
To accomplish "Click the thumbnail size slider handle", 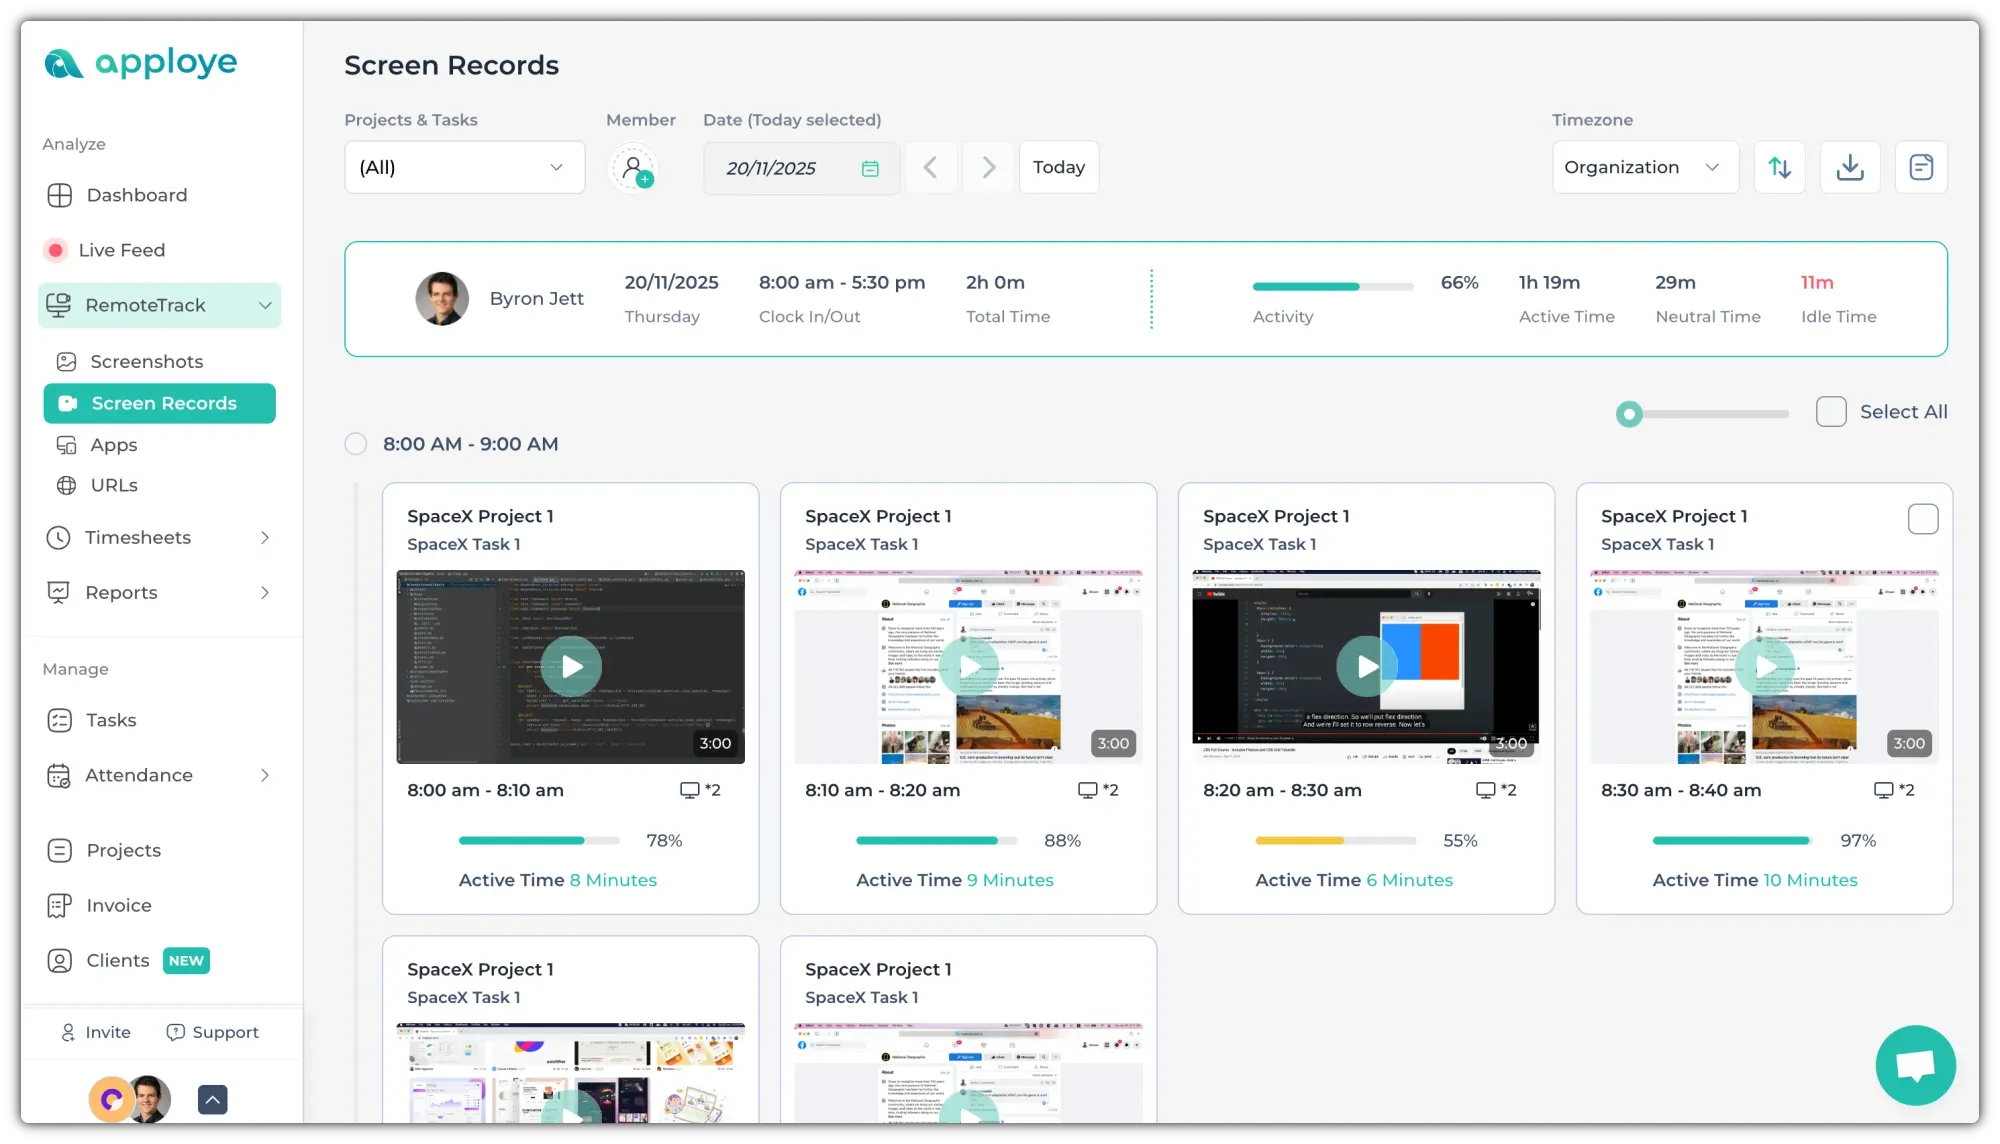I will [1629, 413].
